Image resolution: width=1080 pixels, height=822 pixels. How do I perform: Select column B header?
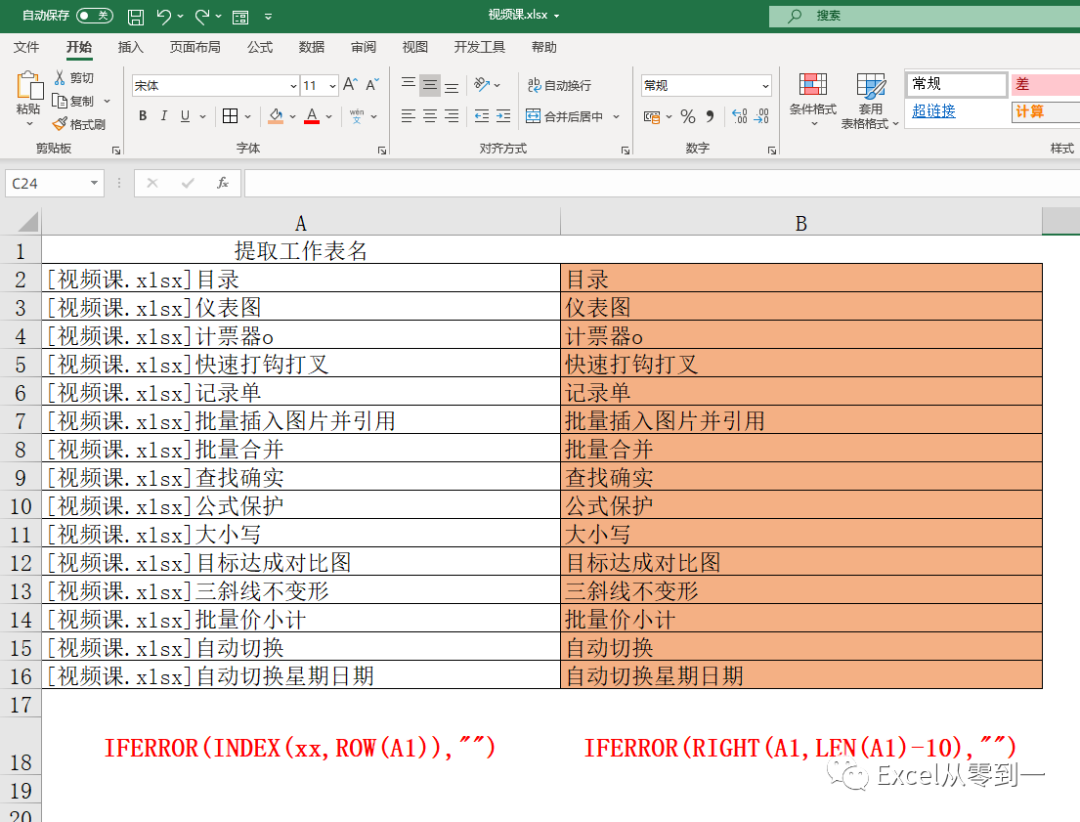click(x=801, y=223)
